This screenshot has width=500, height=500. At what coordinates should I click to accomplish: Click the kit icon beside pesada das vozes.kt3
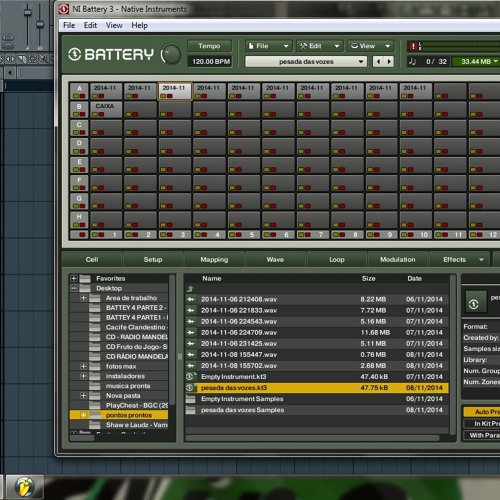tap(190, 388)
